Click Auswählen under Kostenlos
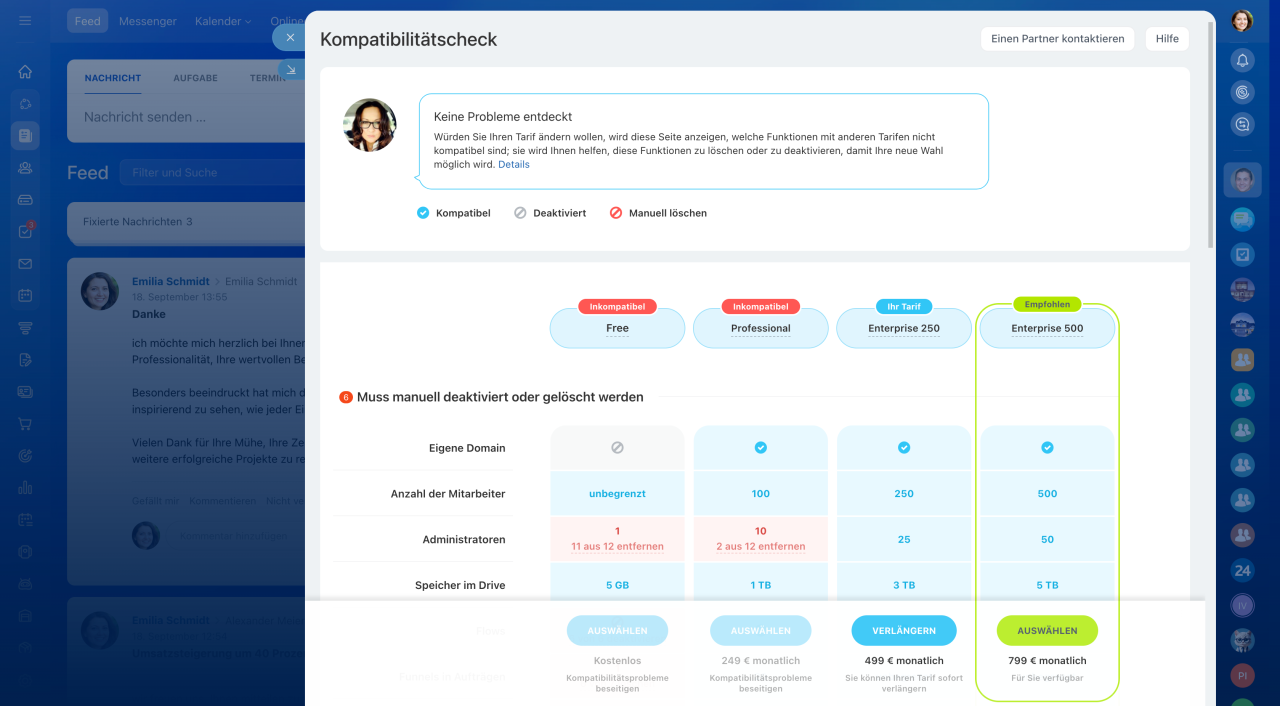This screenshot has width=1280, height=706. 617,631
